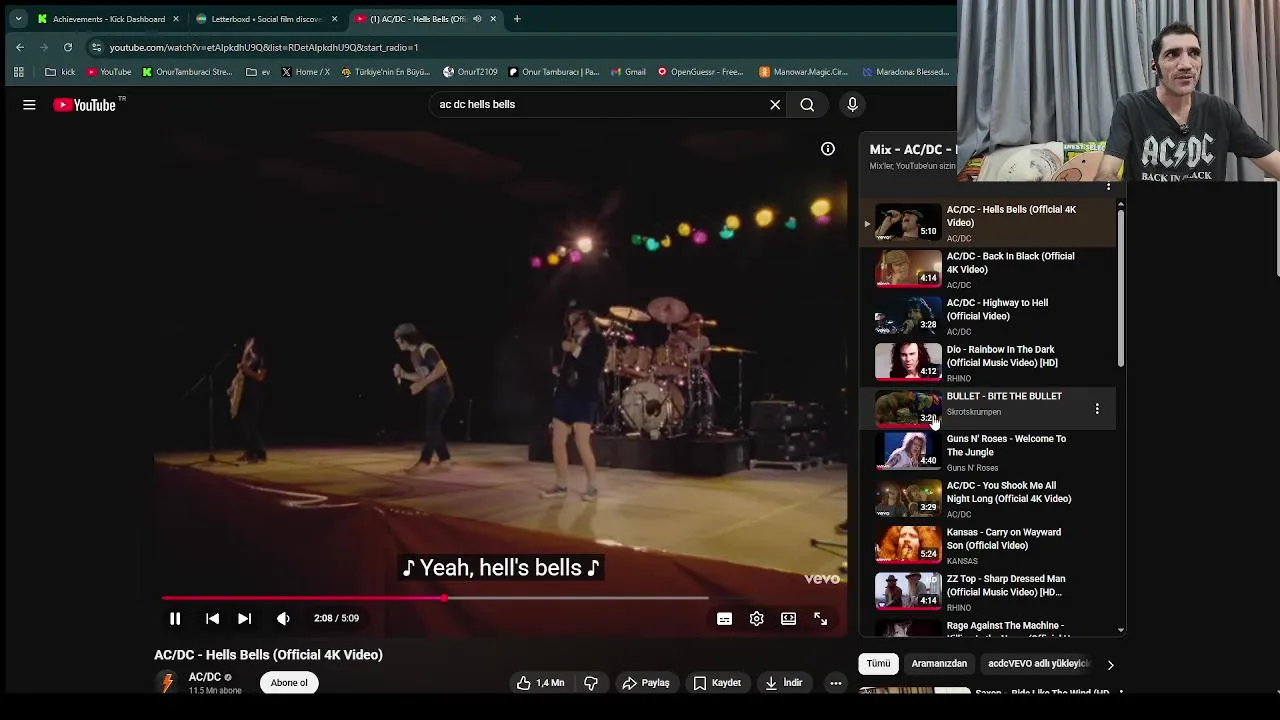Viewport: 1280px width, 720px height.
Task: Toggle subtitles with the captions button
Action: (725, 619)
